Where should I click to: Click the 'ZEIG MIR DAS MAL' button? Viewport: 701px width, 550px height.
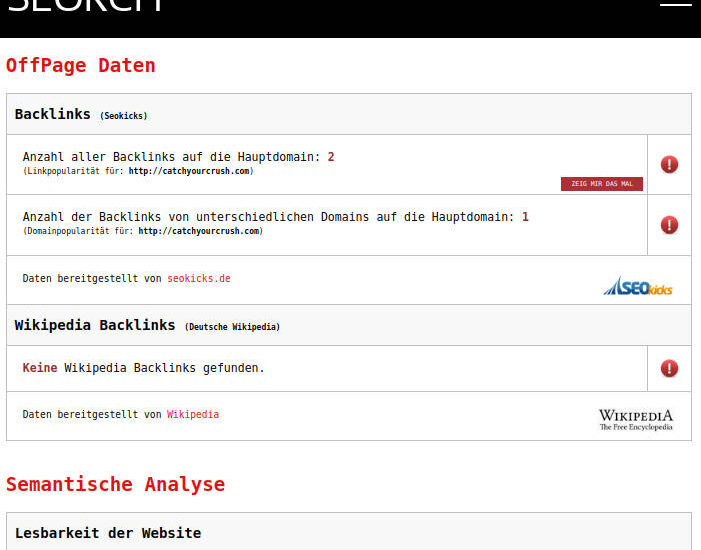[602, 184]
